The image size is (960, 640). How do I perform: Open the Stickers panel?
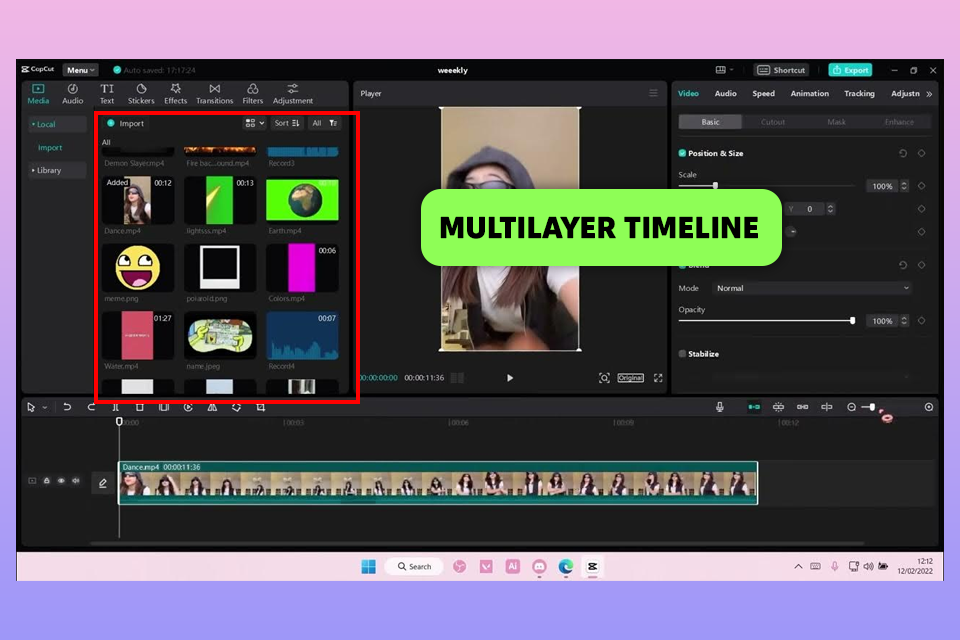[x=141, y=94]
